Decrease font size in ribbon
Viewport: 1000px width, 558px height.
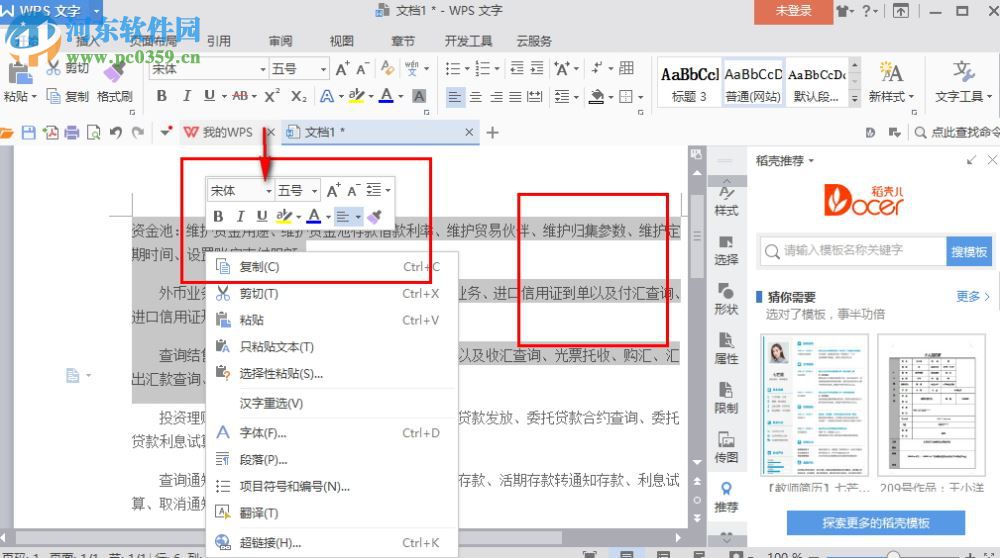pyautogui.click(x=362, y=68)
